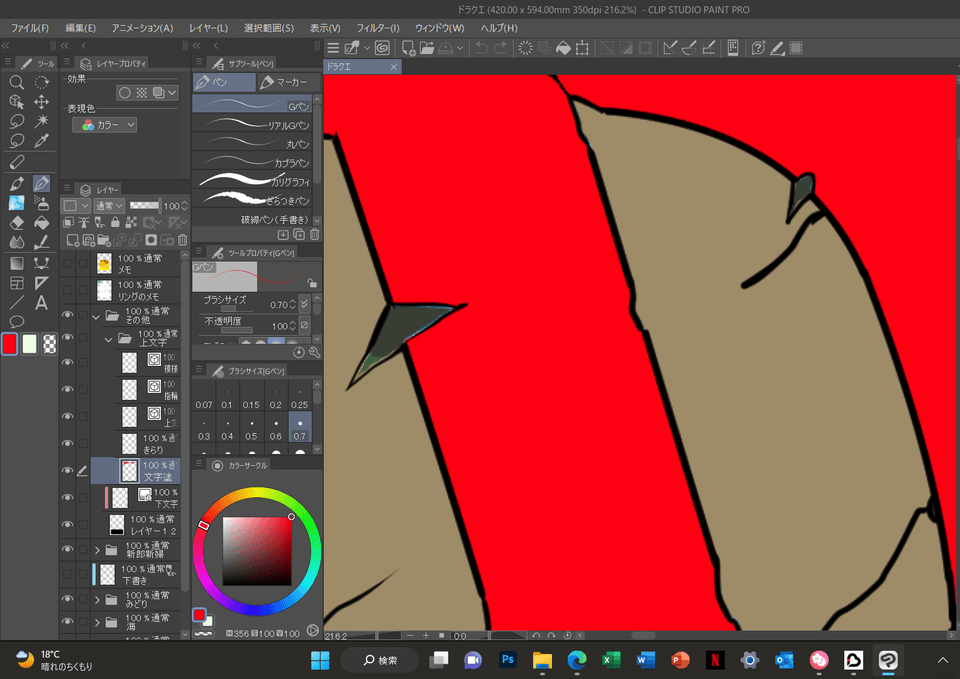This screenshot has height=679, width=960.
Task: Activate the Airbrush tool
Action: tap(41, 205)
